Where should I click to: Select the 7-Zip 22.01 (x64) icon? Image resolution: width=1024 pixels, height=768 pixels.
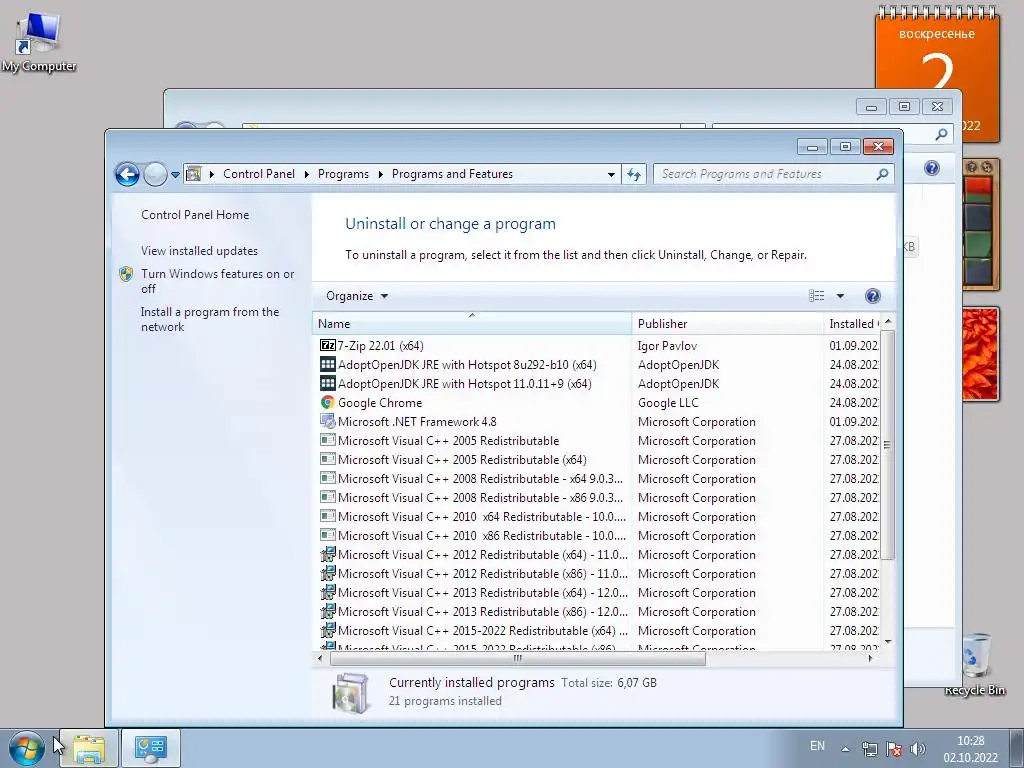[327, 345]
